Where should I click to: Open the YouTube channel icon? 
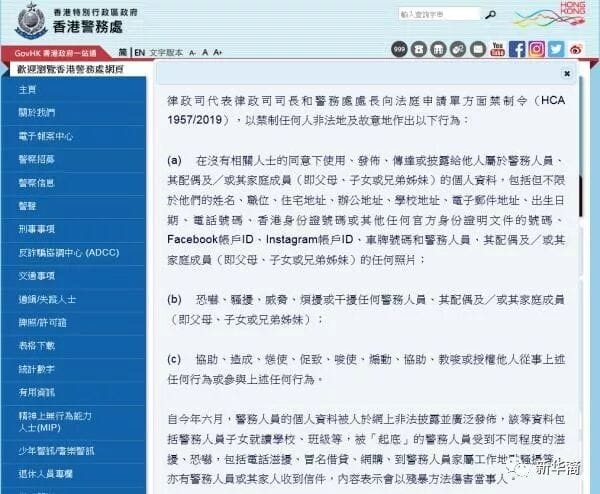pos(497,49)
